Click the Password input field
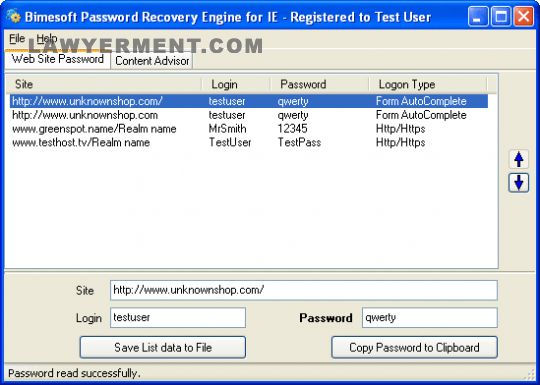Screen dimensions: 540x385 click(430, 318)
